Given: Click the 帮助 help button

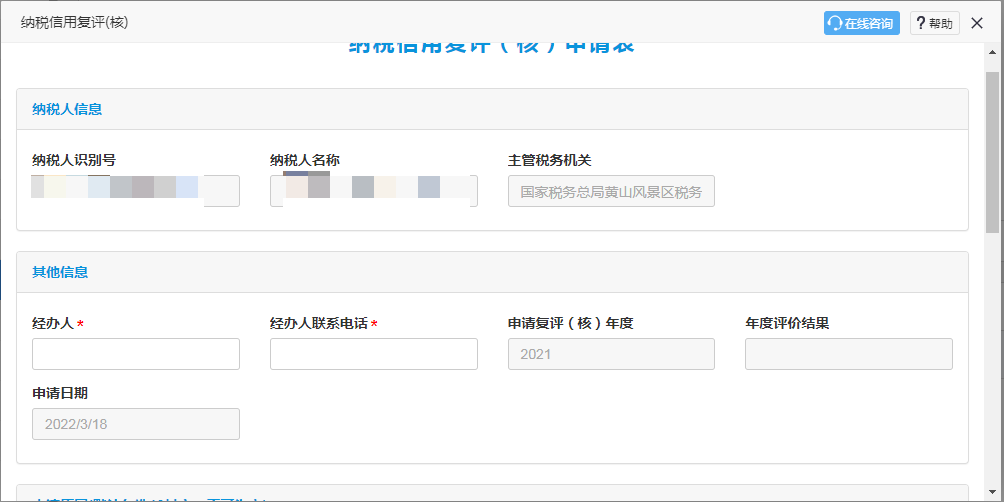Looking at the screenshot, I should pyautogui.click(x=935, y=23).
